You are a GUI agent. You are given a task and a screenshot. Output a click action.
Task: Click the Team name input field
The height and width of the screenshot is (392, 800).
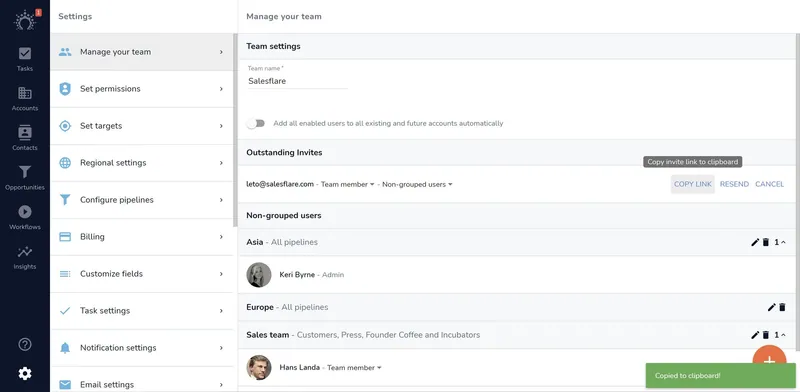click(x=297, y=81)
